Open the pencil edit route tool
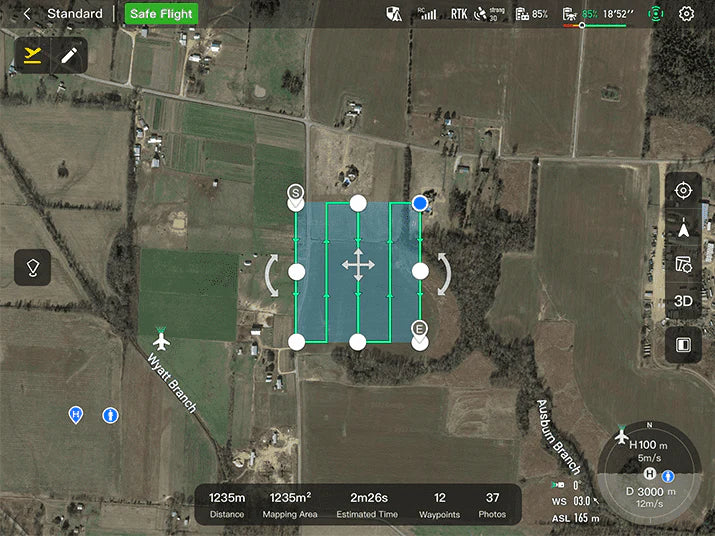Screen dimensions: 715x536 [68, 55]
